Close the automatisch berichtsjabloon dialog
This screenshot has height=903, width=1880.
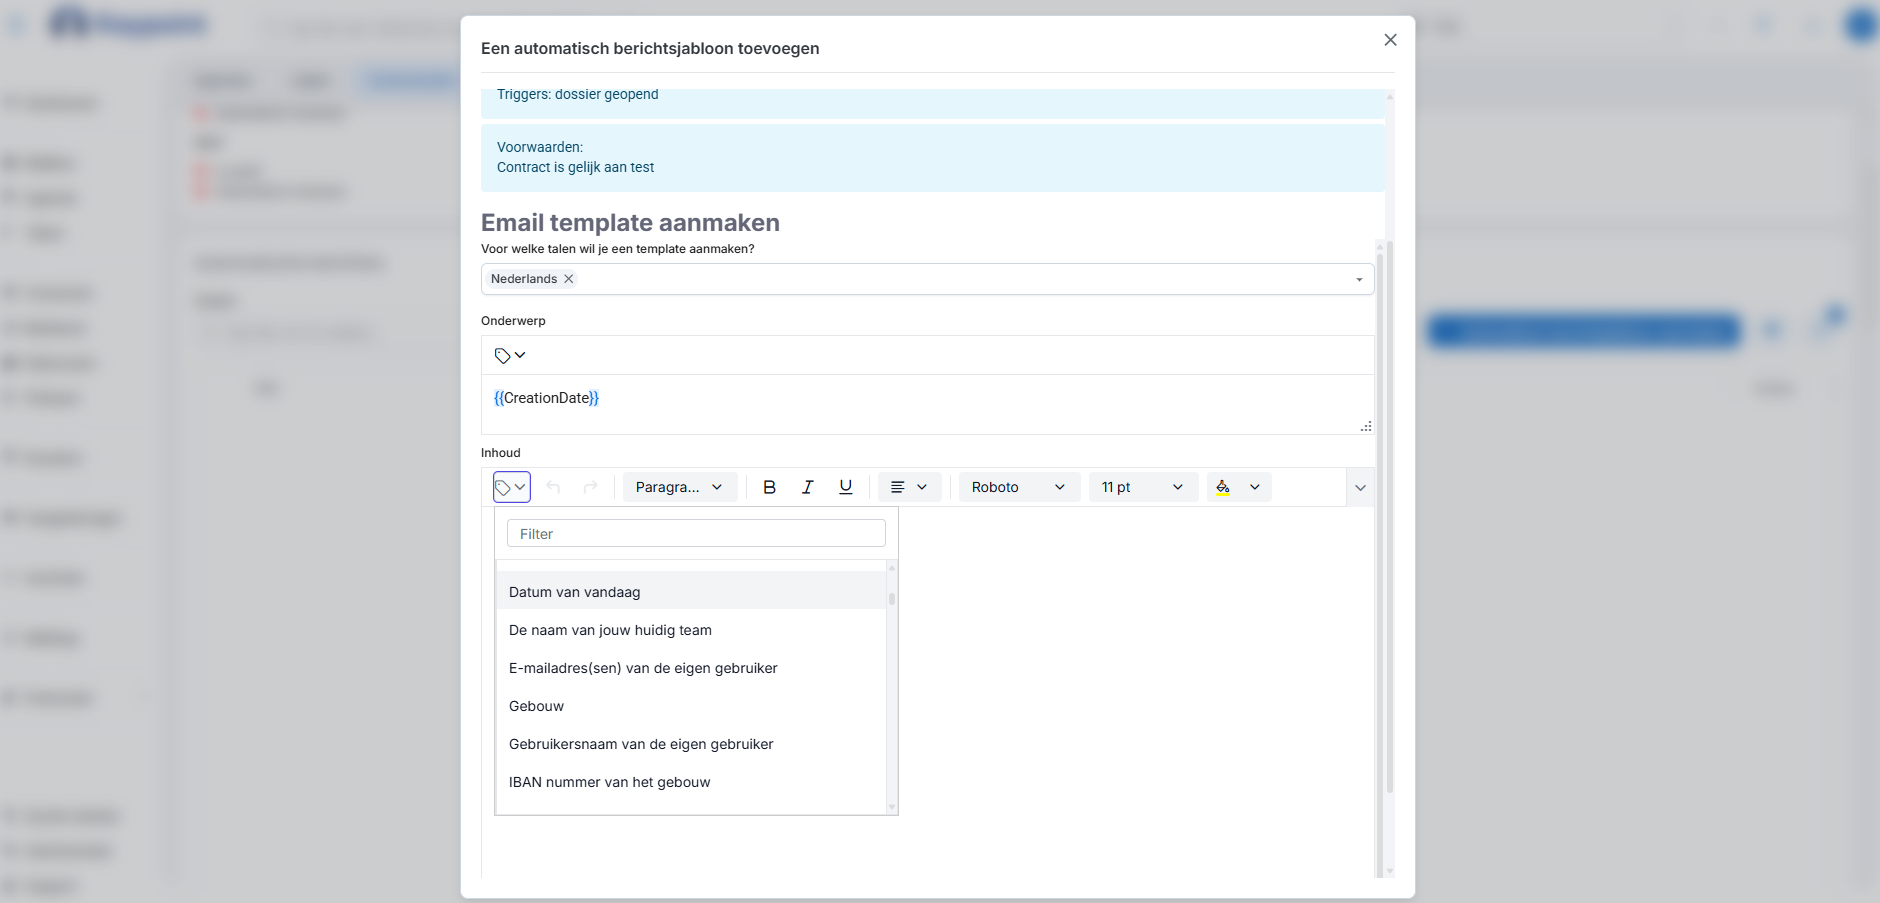(x=1390, y=40)
